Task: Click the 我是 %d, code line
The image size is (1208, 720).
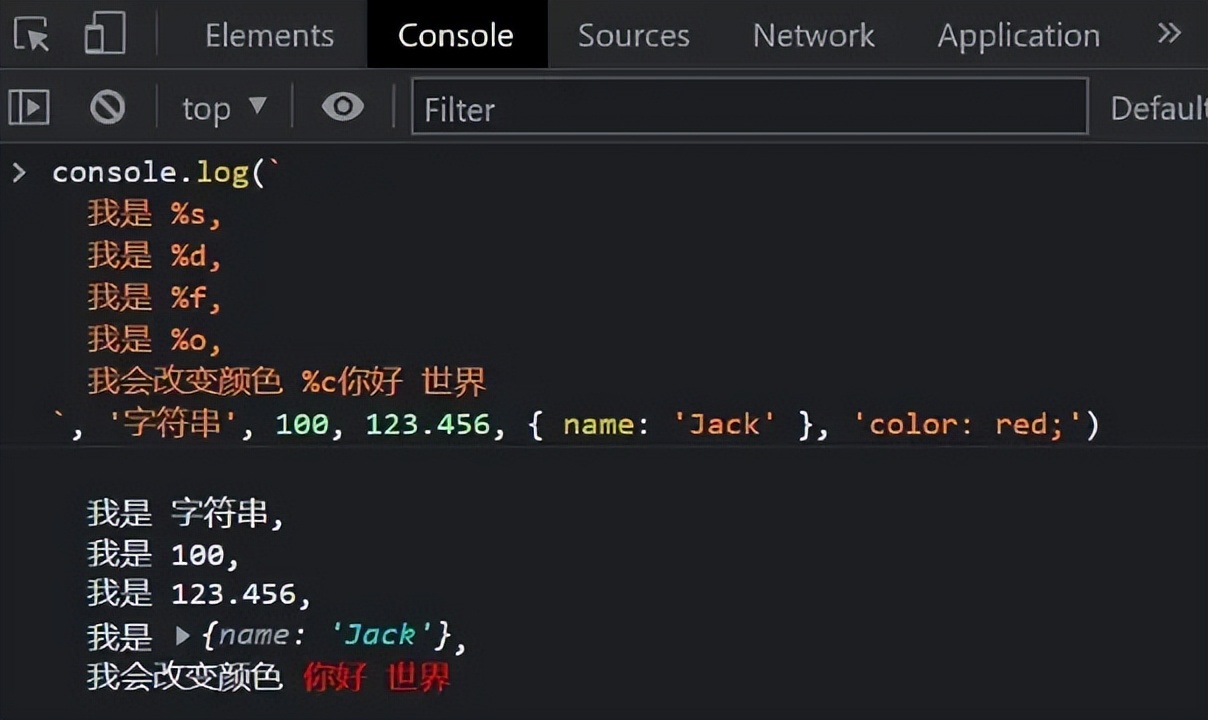Action: (153, 255)
